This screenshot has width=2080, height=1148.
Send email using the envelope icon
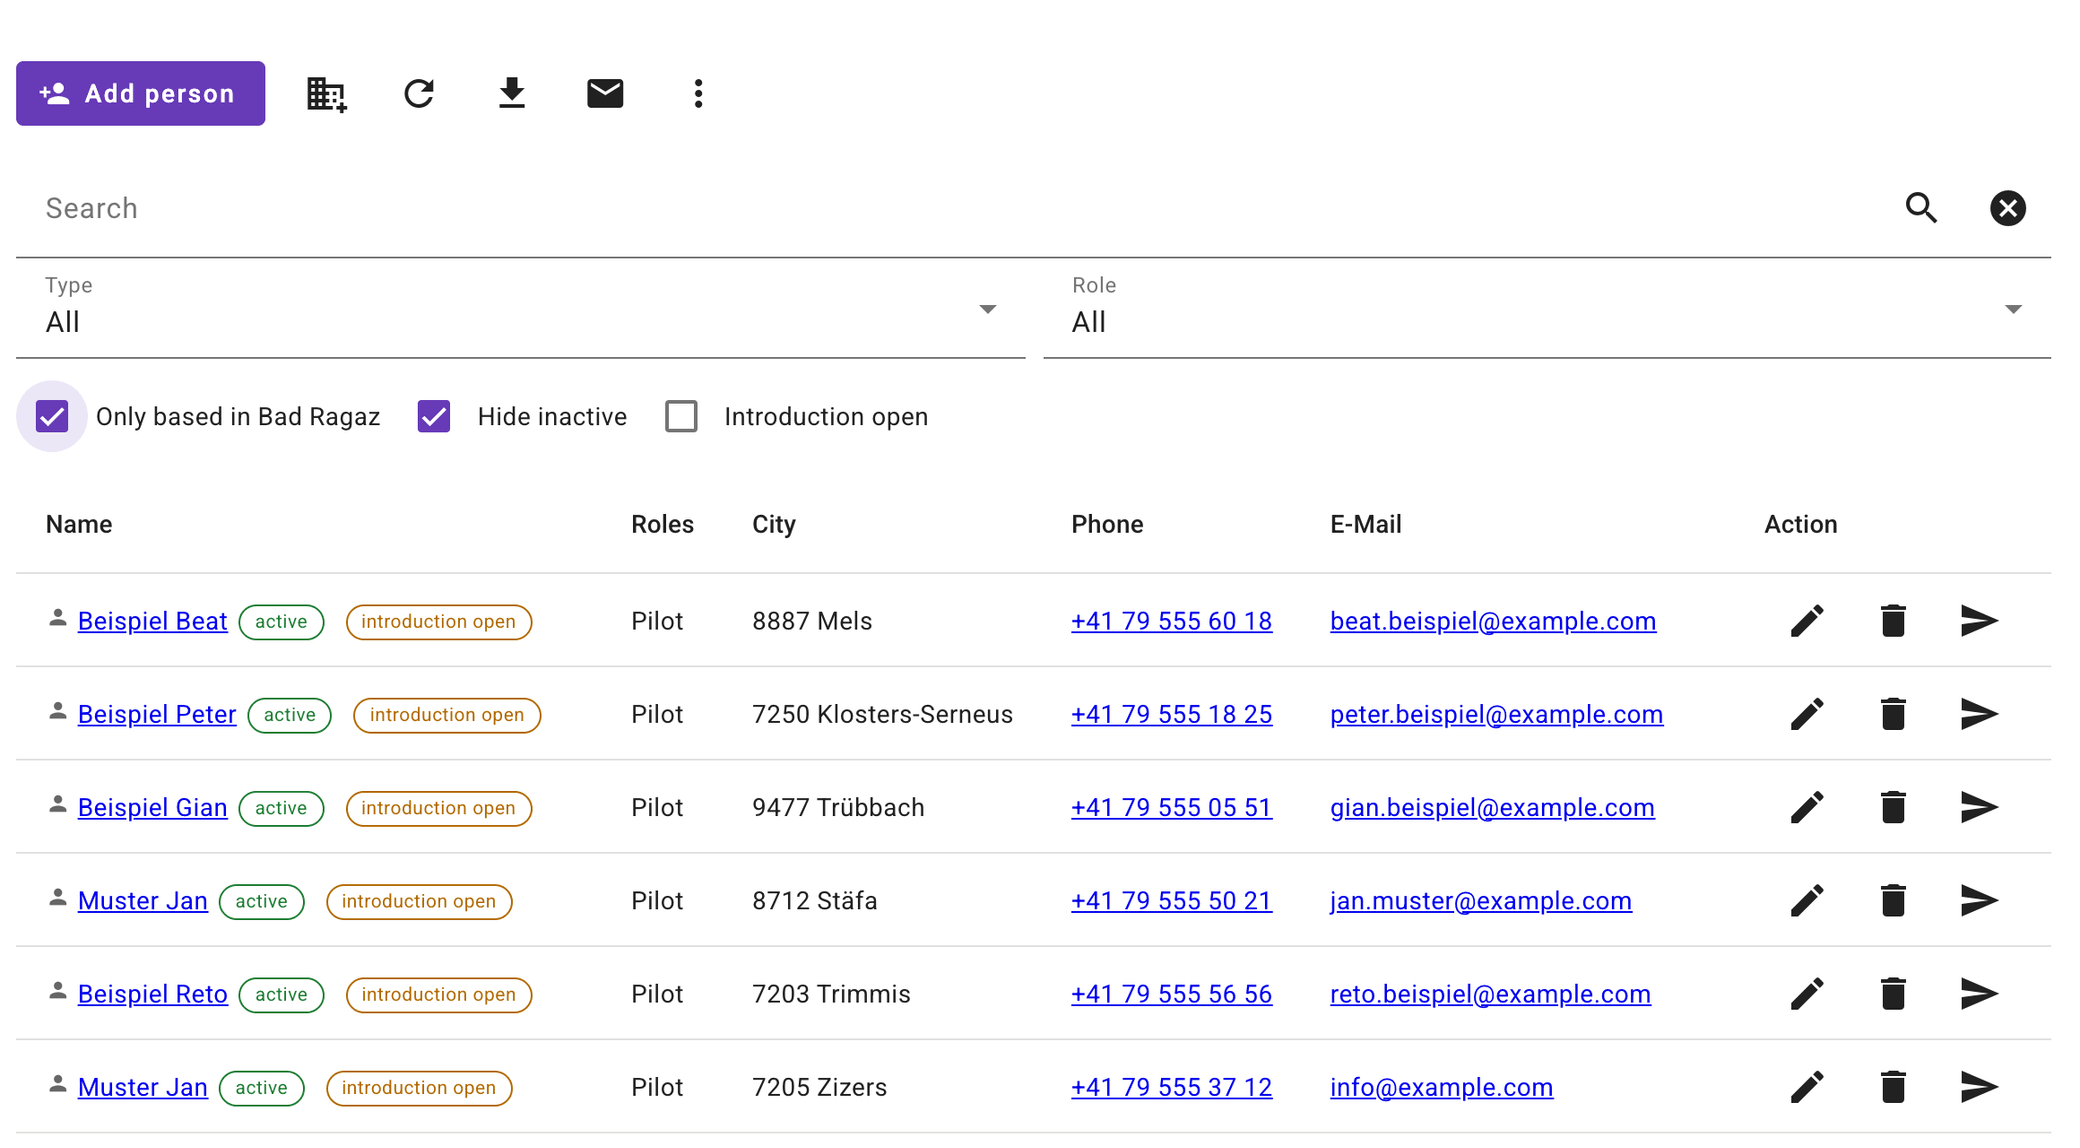pos(605,93)
